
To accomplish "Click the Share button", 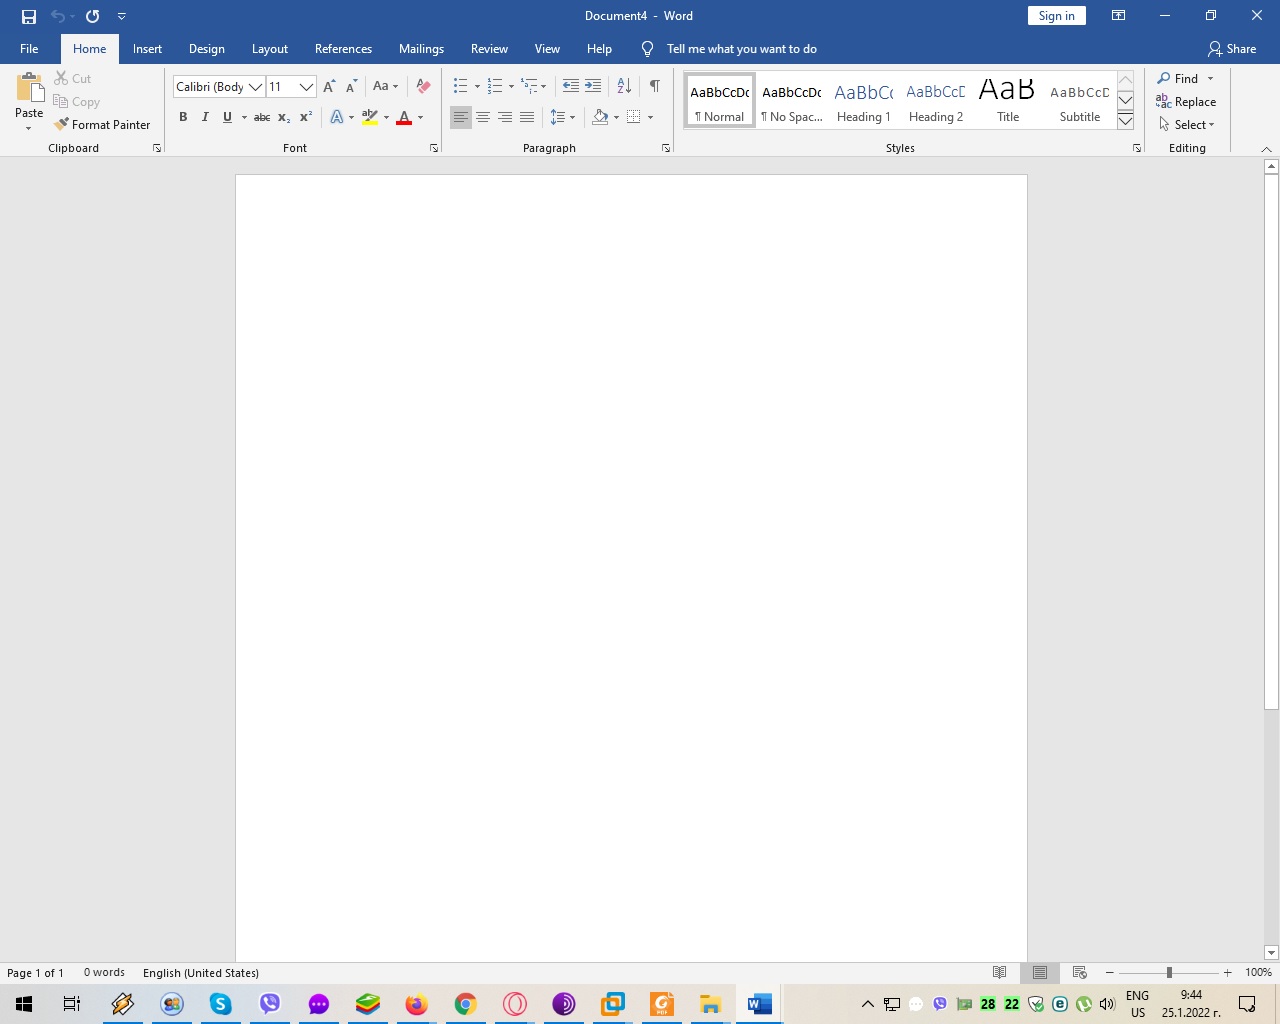I will click(1232, 49).
